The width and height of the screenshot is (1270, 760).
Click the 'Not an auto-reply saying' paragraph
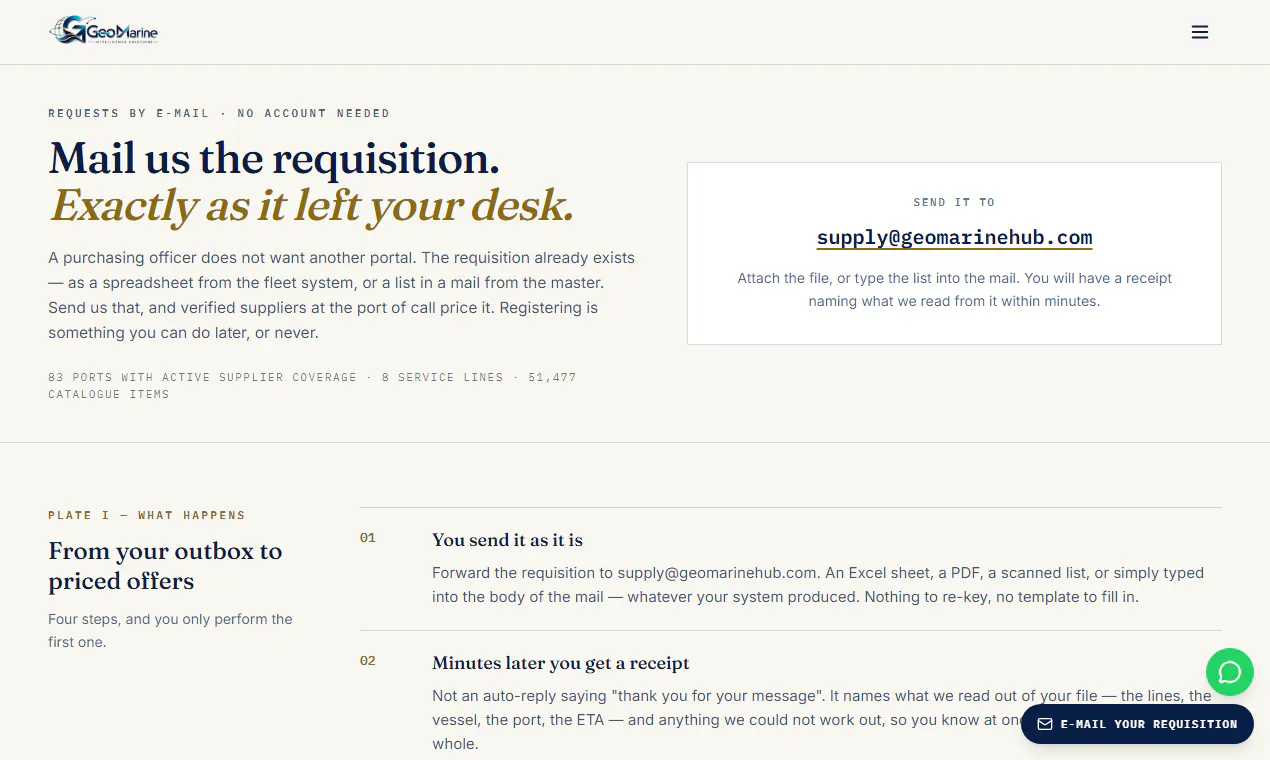822,719
